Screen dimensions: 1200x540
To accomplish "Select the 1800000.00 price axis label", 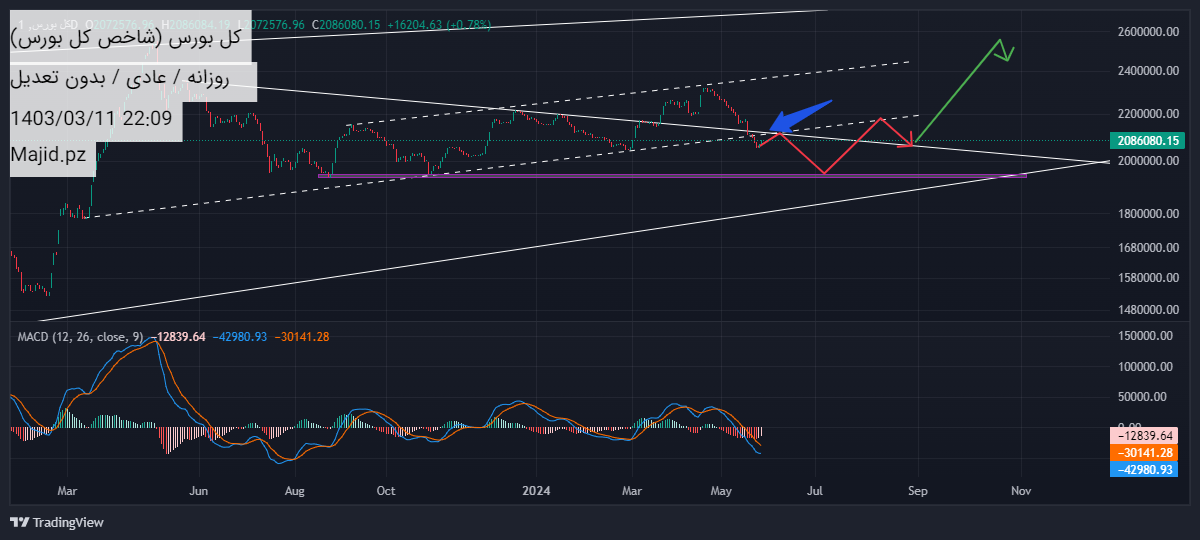I will coord(1148,214).
